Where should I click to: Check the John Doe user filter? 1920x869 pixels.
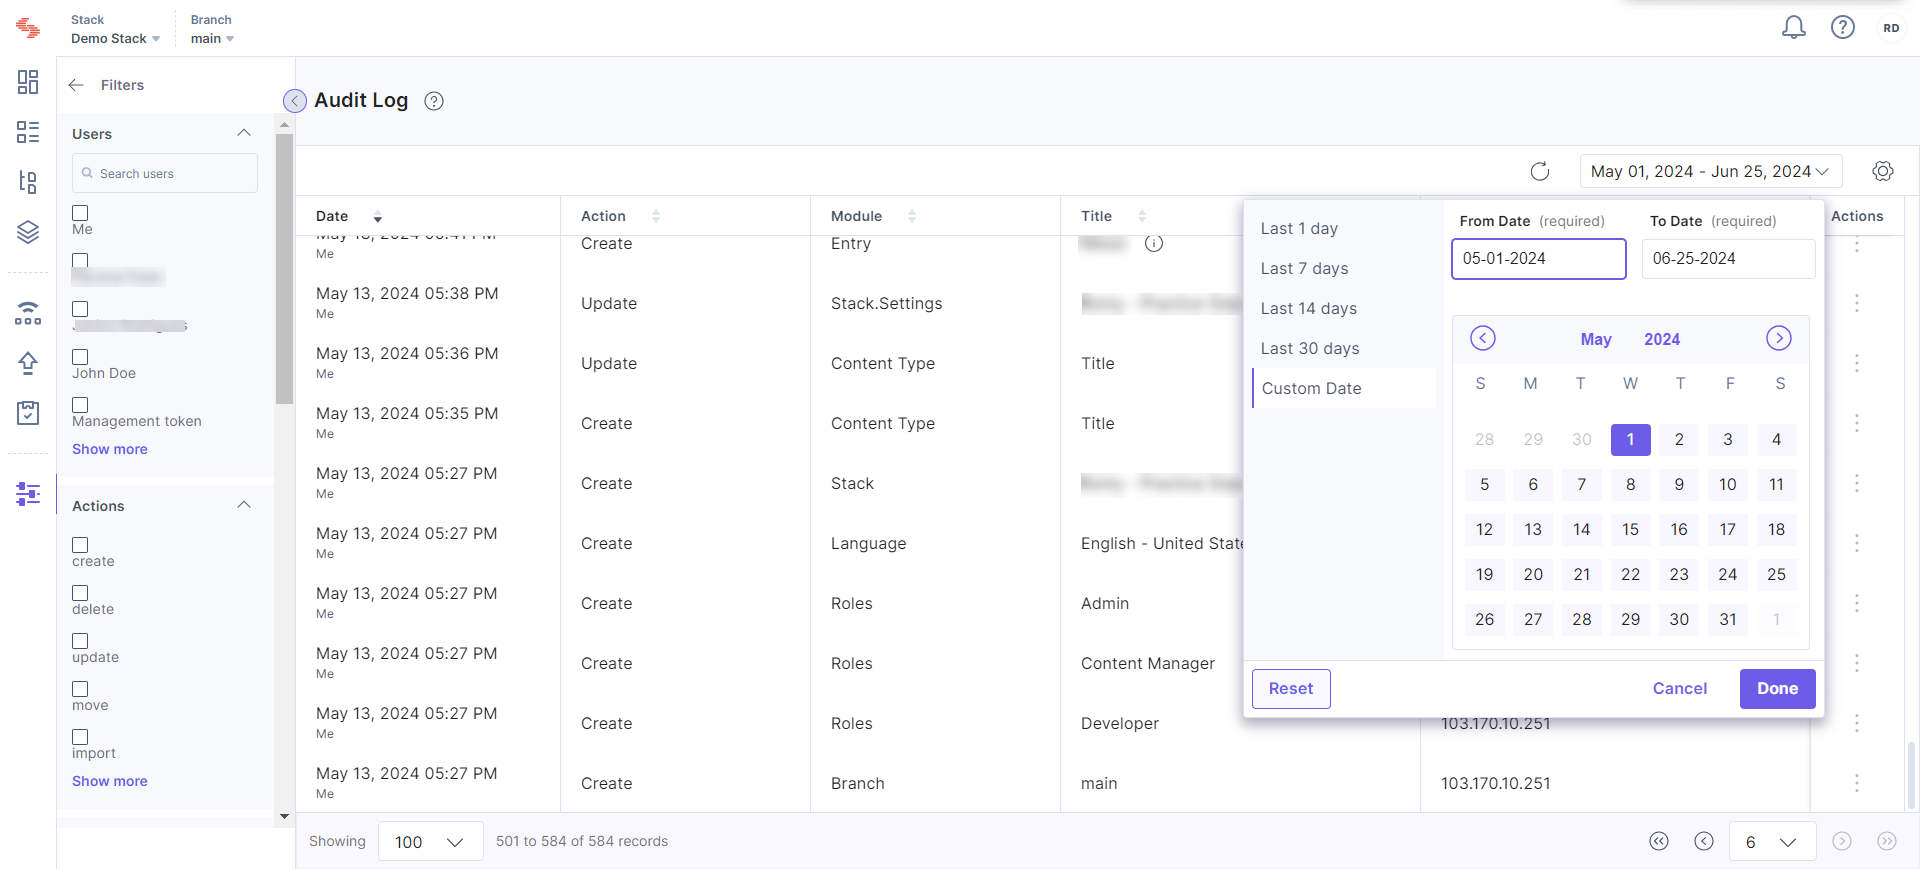click(80, 357)
